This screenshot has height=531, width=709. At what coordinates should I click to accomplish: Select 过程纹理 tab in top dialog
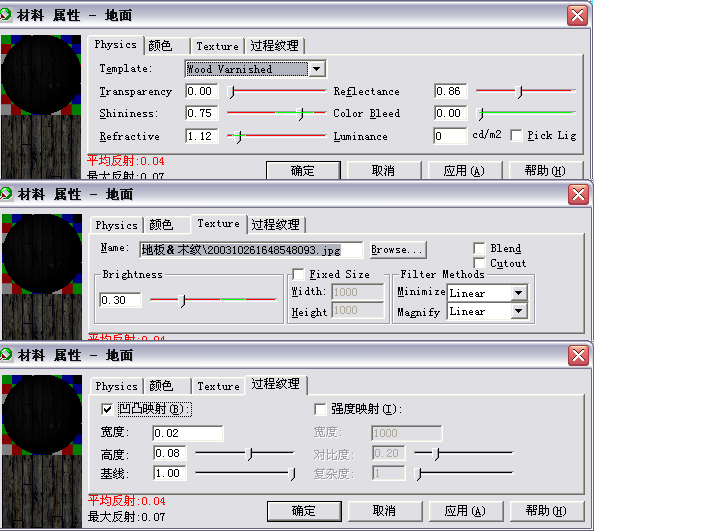274,46
